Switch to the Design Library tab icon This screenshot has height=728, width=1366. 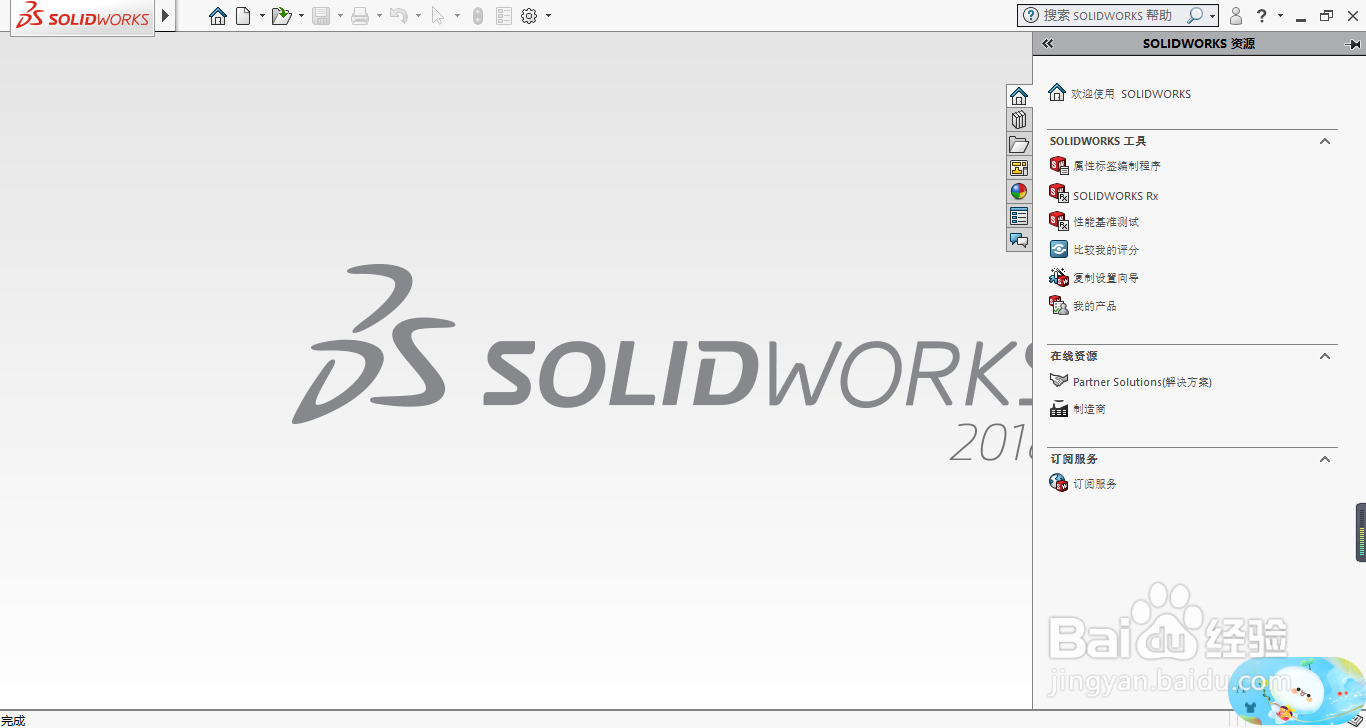coord(1019,120)
